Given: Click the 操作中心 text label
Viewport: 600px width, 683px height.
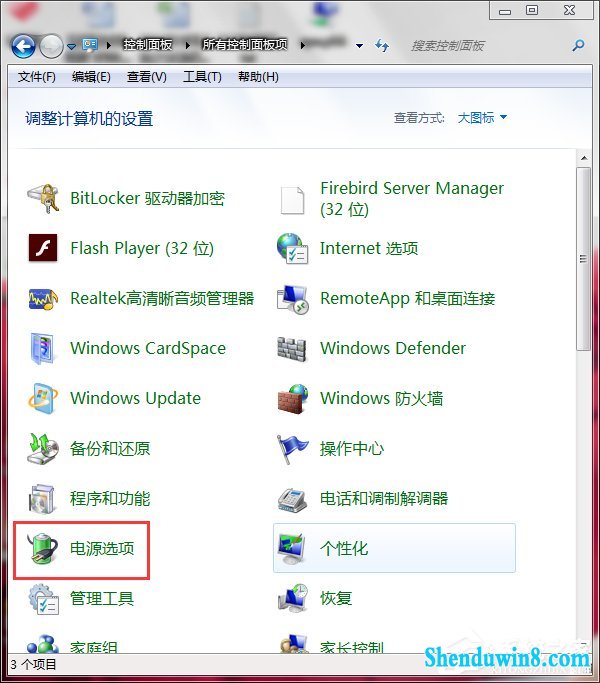Looking at the screenshot, I should [x=352, y=449].
